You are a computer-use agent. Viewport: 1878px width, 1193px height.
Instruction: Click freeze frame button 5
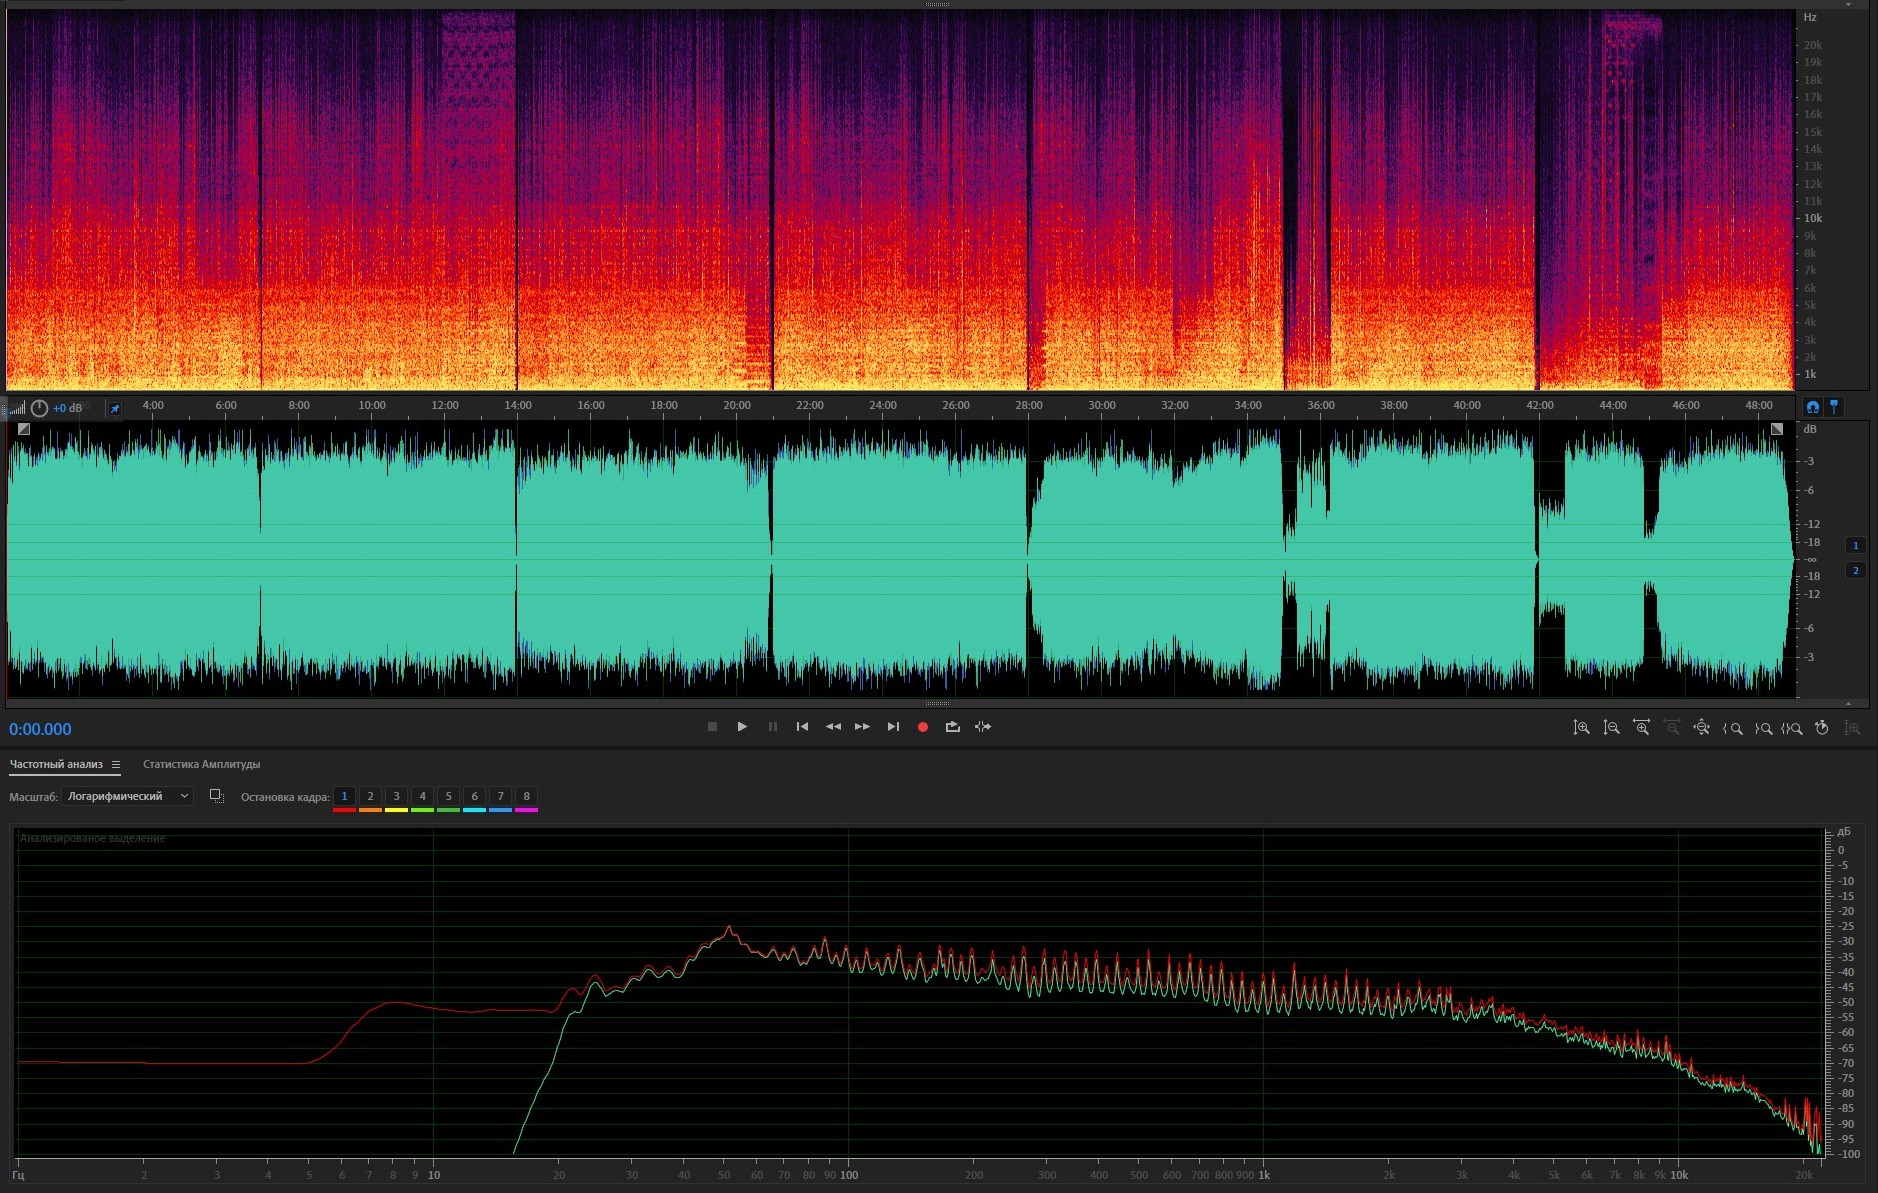[x=448, y=796]
